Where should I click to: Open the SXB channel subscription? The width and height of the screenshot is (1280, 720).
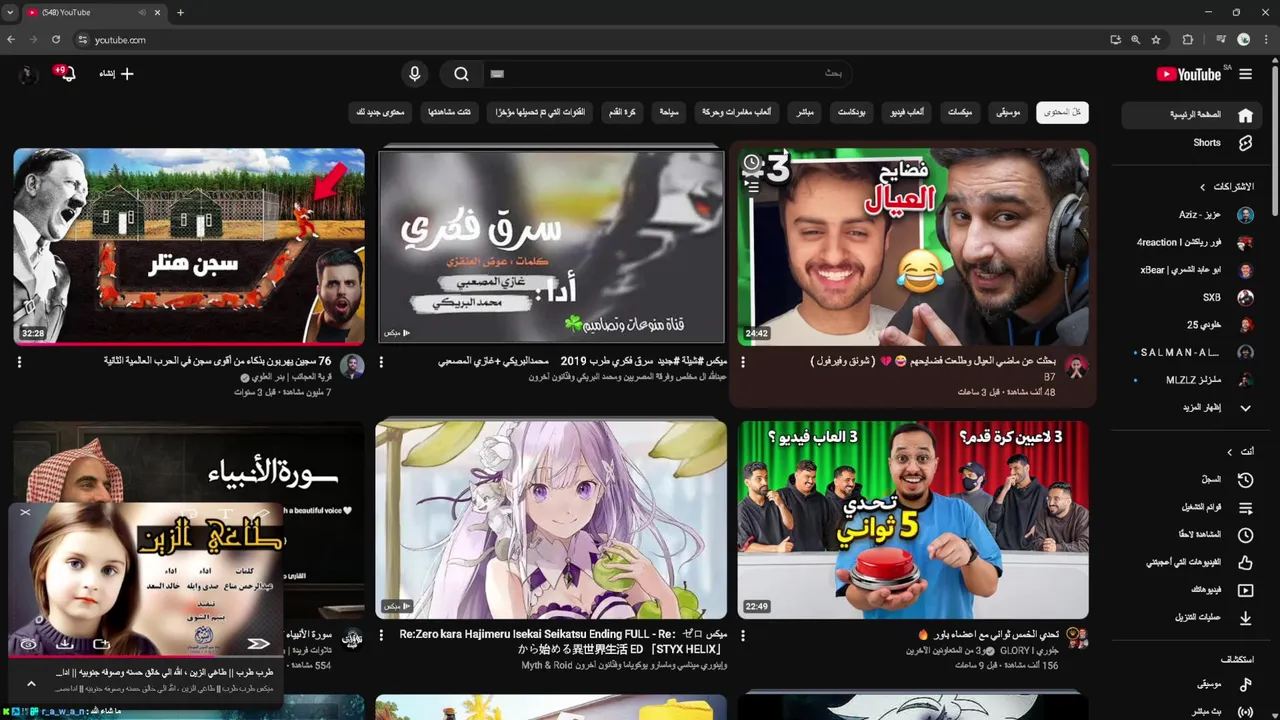(1190, 298)
